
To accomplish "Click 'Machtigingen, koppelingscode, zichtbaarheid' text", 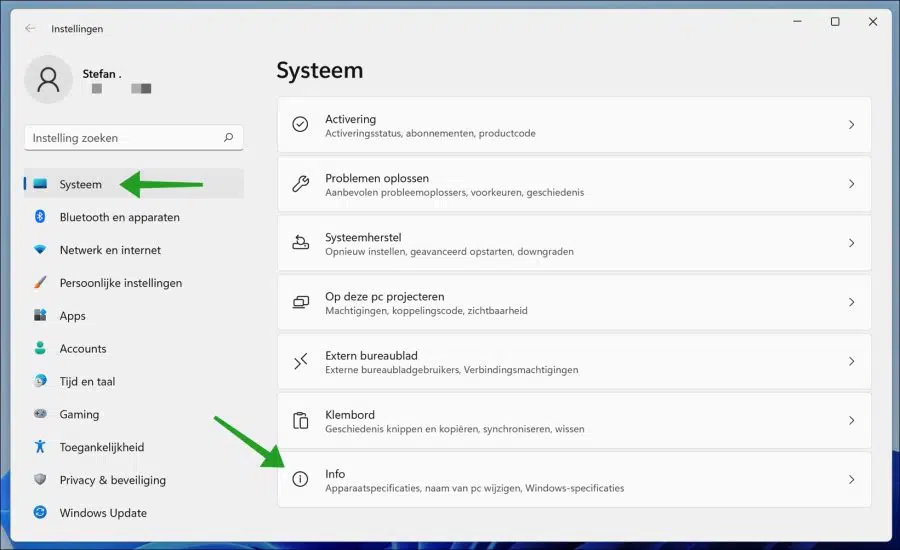I will click(x=426, y=311).
